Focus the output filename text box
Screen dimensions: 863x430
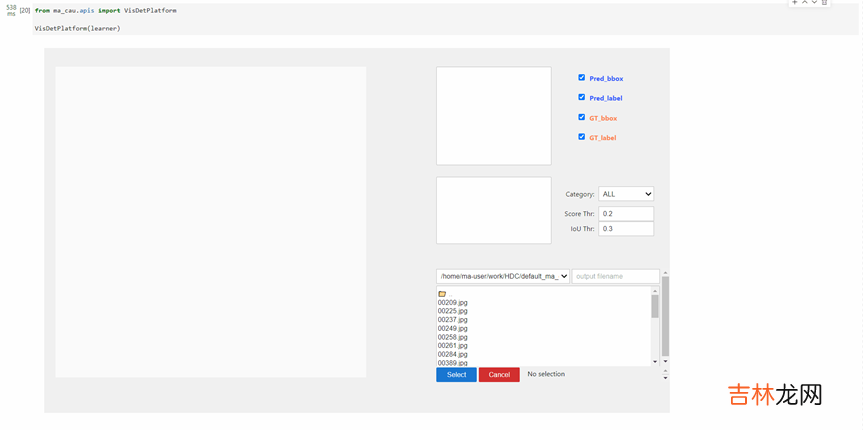(x=615, y=276)
